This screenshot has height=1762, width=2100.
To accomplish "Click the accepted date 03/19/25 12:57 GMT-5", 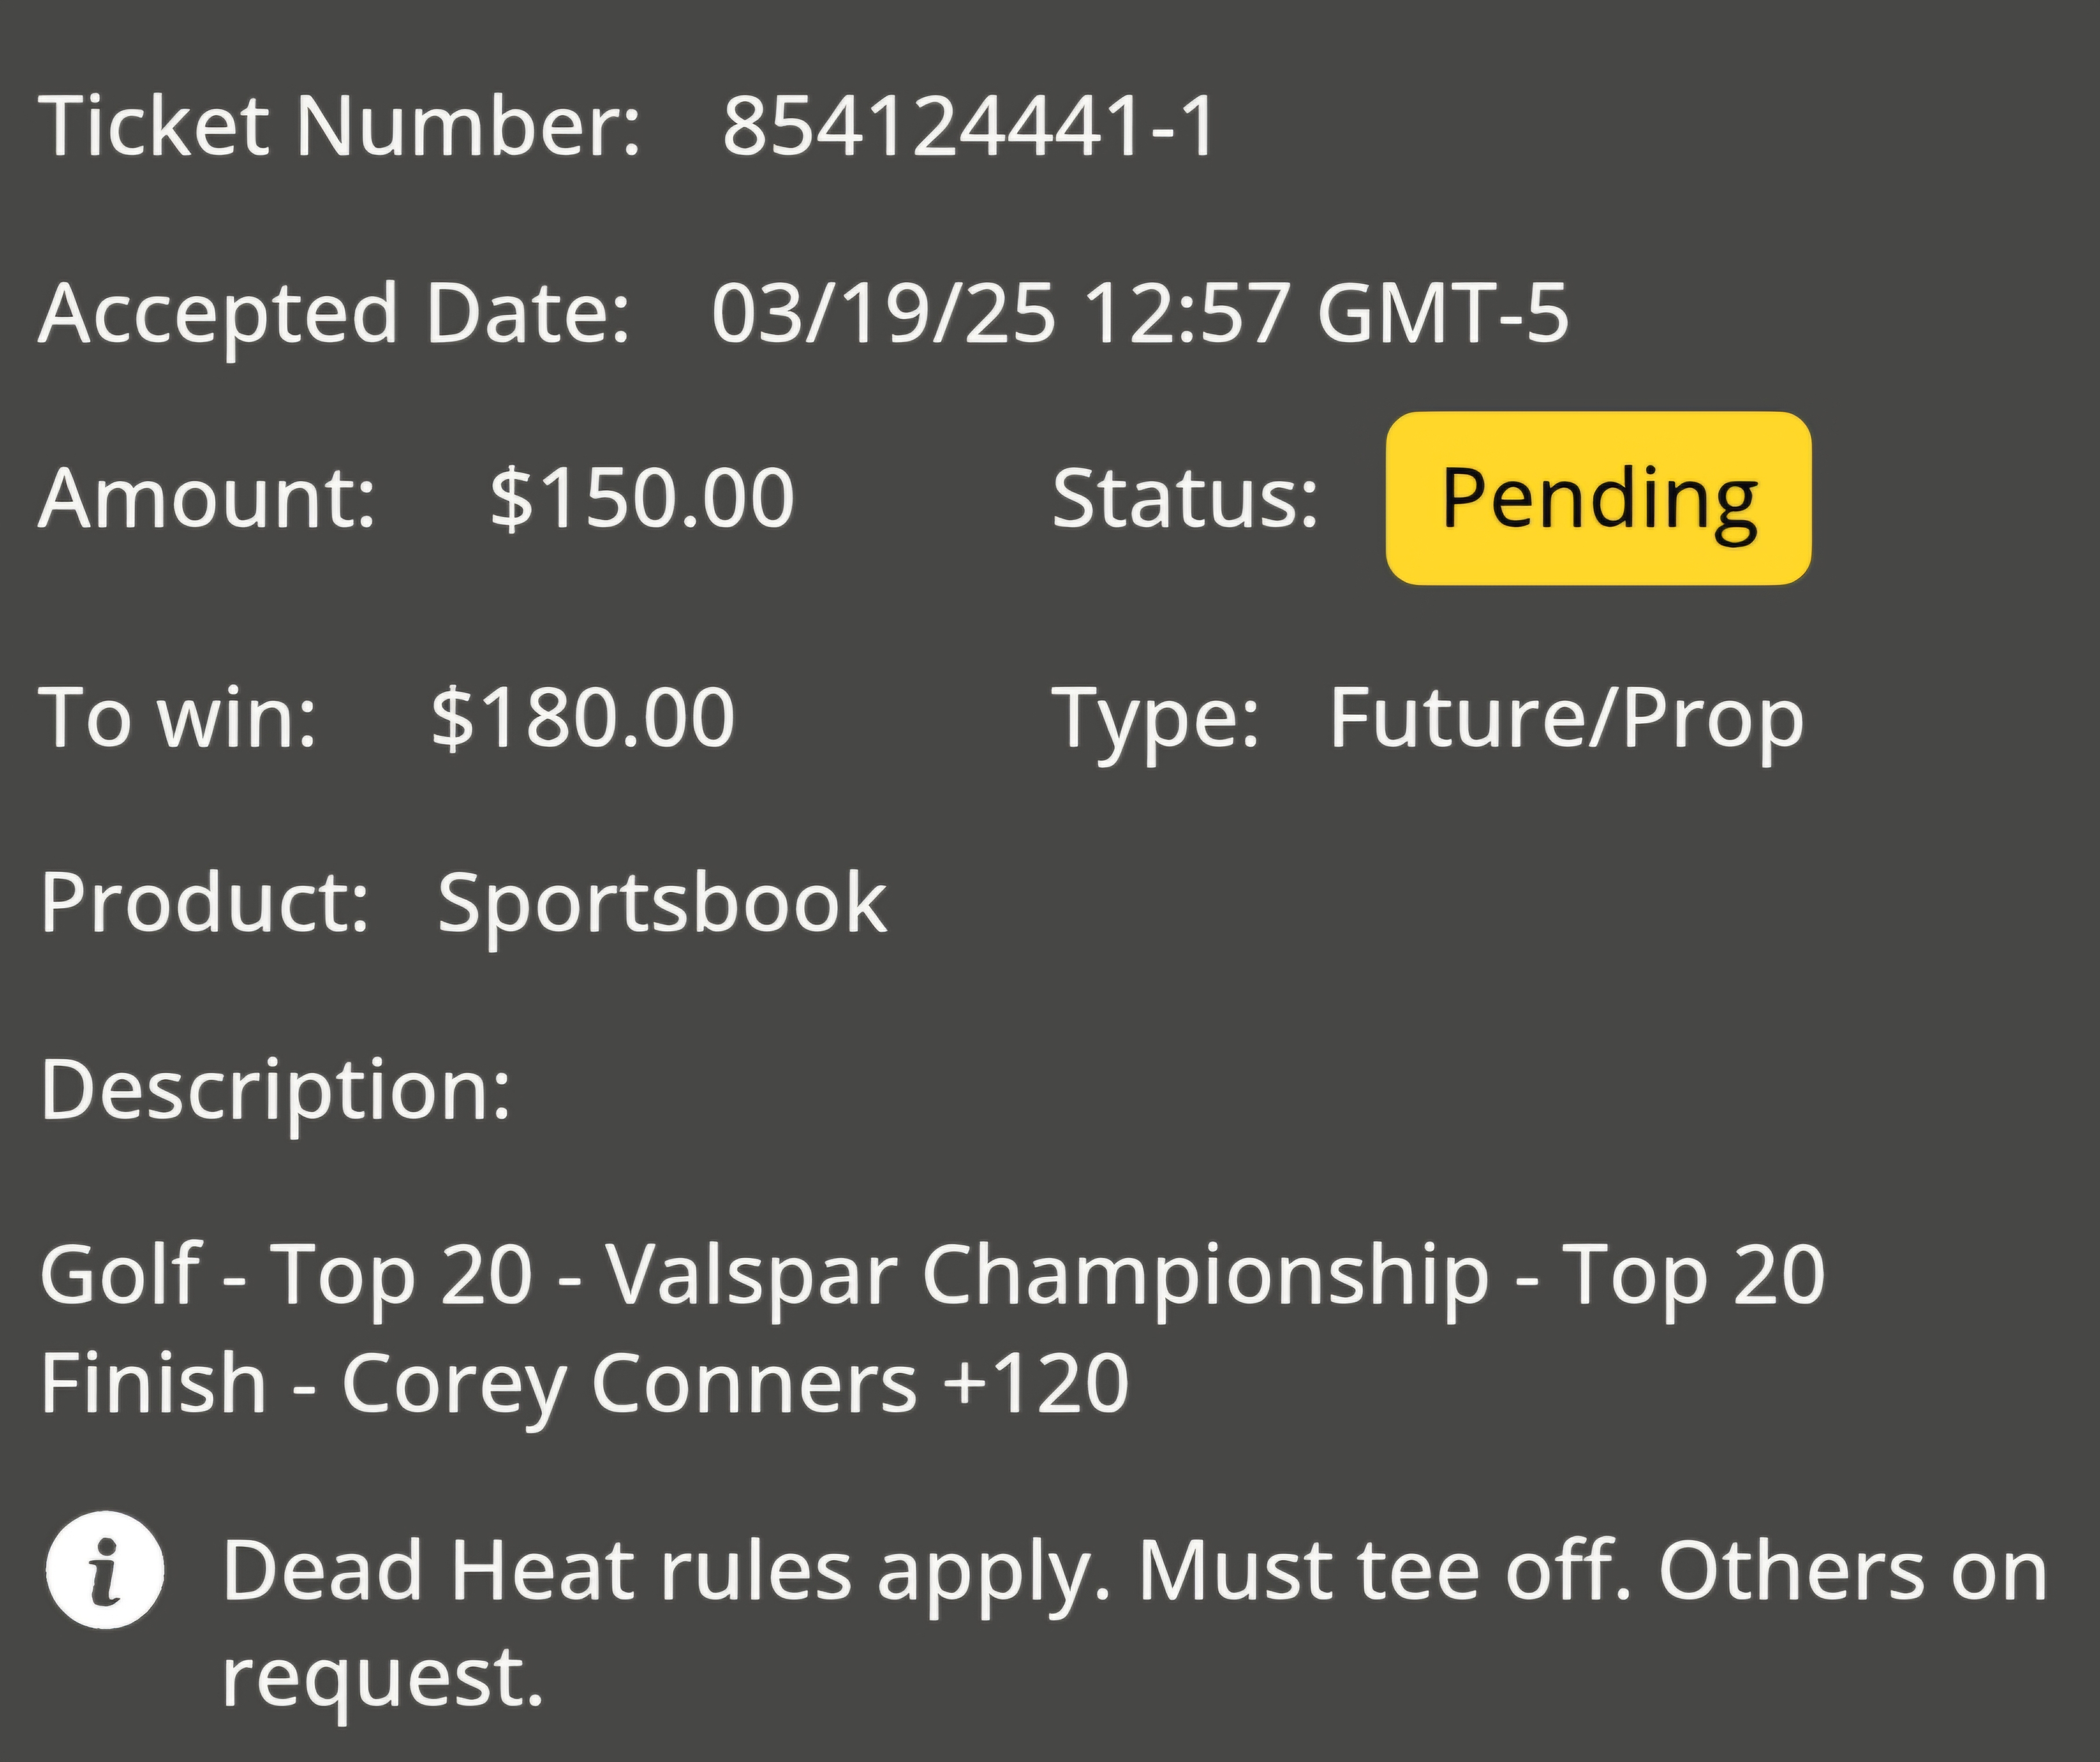I will tap(1140, 313).
